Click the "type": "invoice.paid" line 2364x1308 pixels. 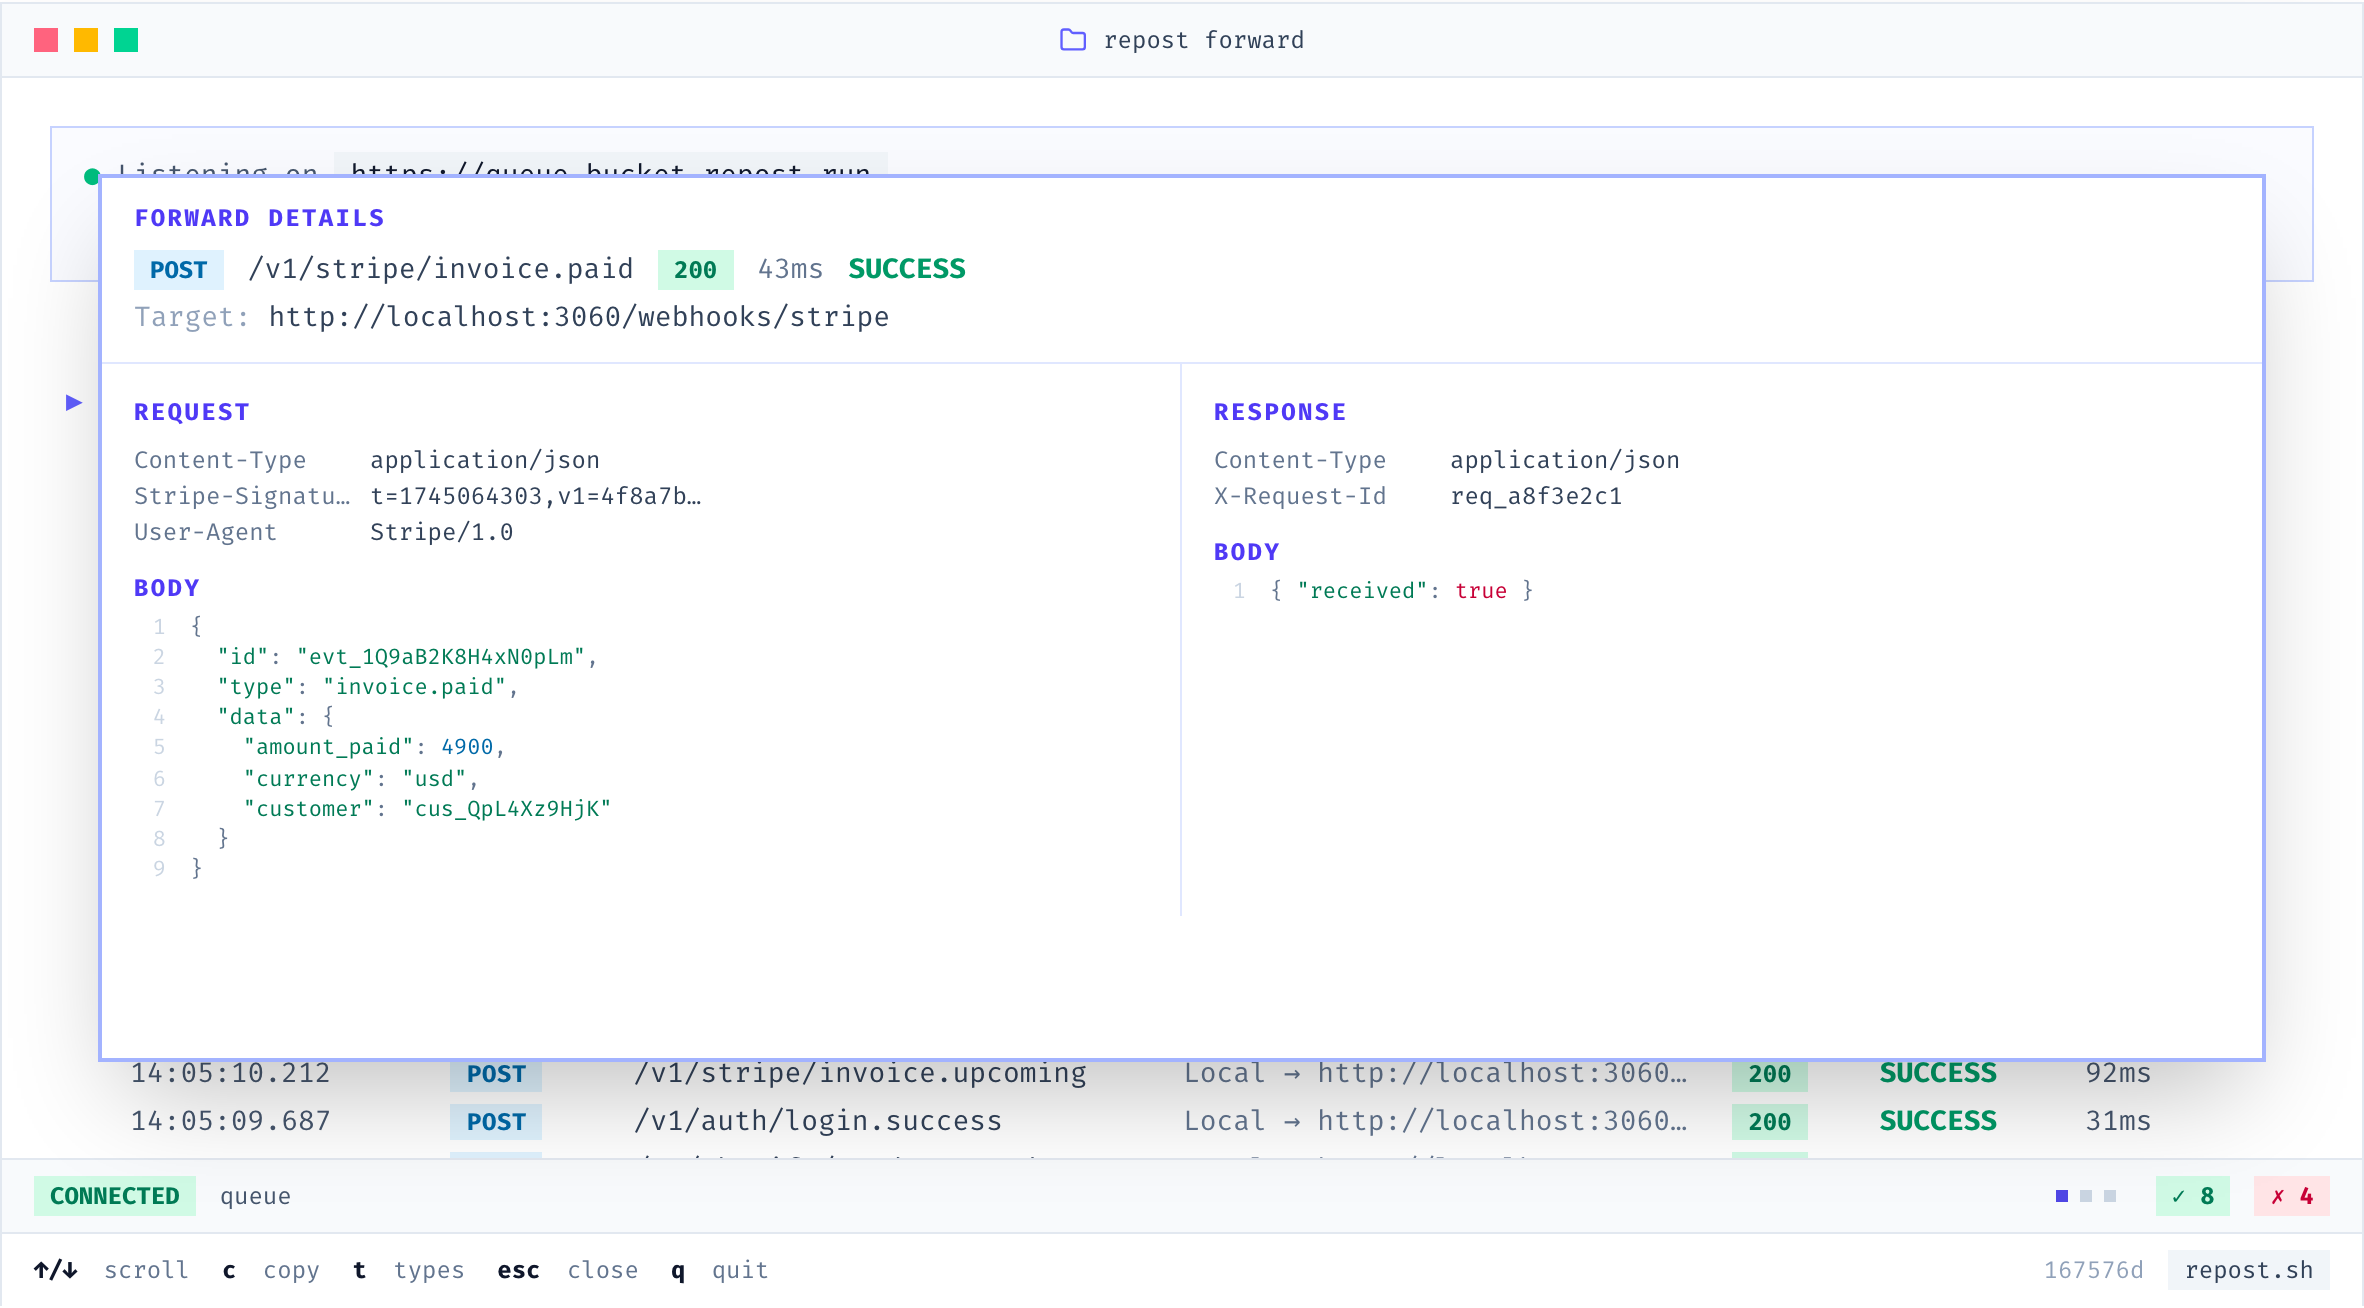pyautogui.click(x=367, y=687)
